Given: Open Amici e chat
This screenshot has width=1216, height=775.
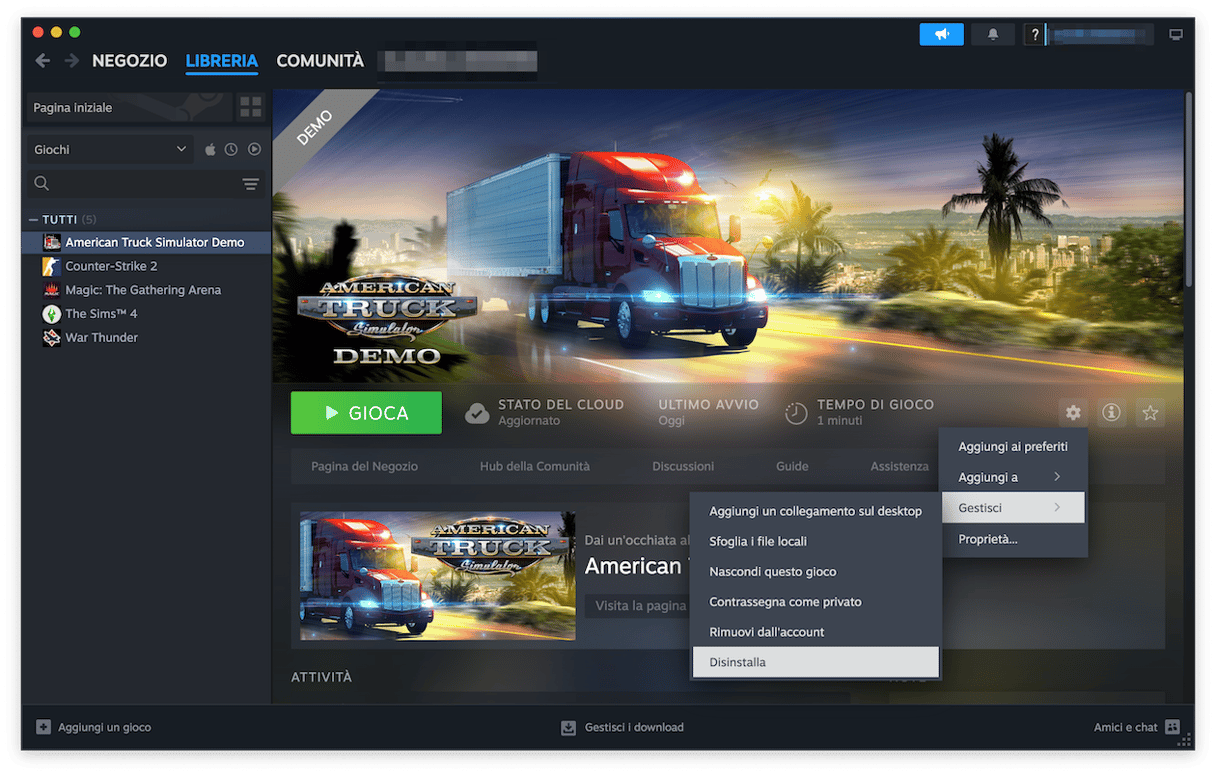Looking at the screenshot, I should 1126,727.
